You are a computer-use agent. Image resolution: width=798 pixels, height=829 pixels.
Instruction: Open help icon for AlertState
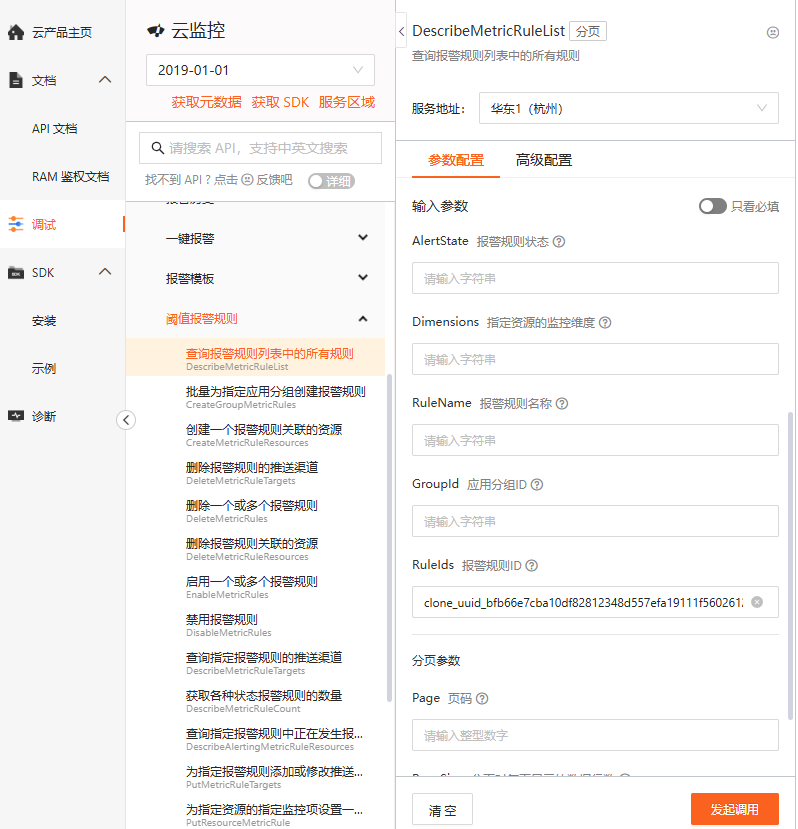558,242
